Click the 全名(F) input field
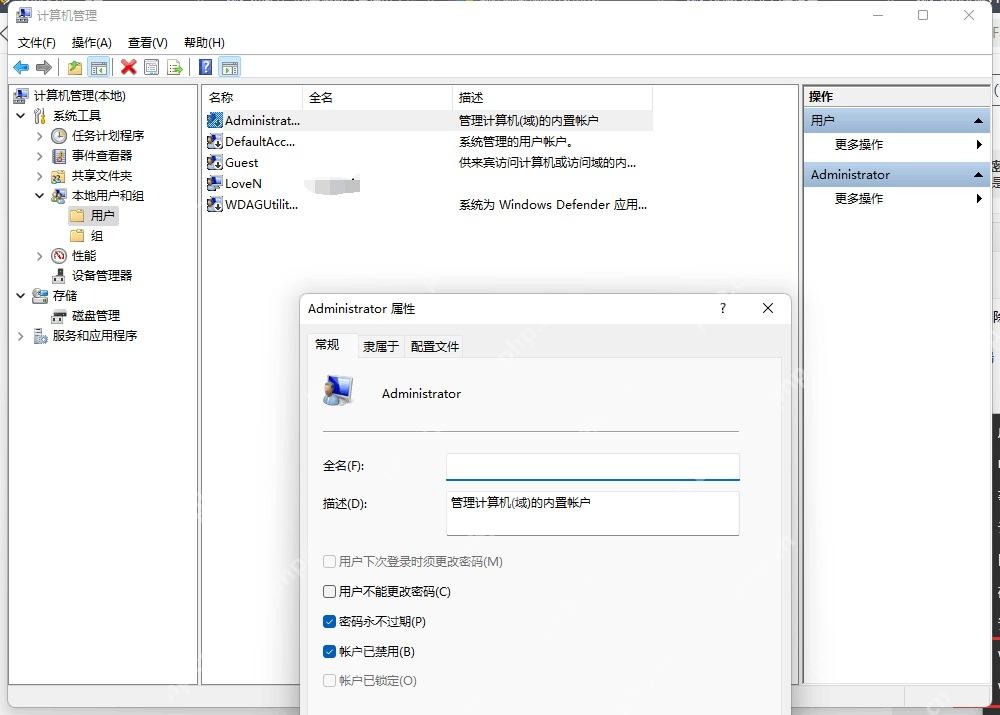This screenshot has width=1000, height=715. click(592, 466)
